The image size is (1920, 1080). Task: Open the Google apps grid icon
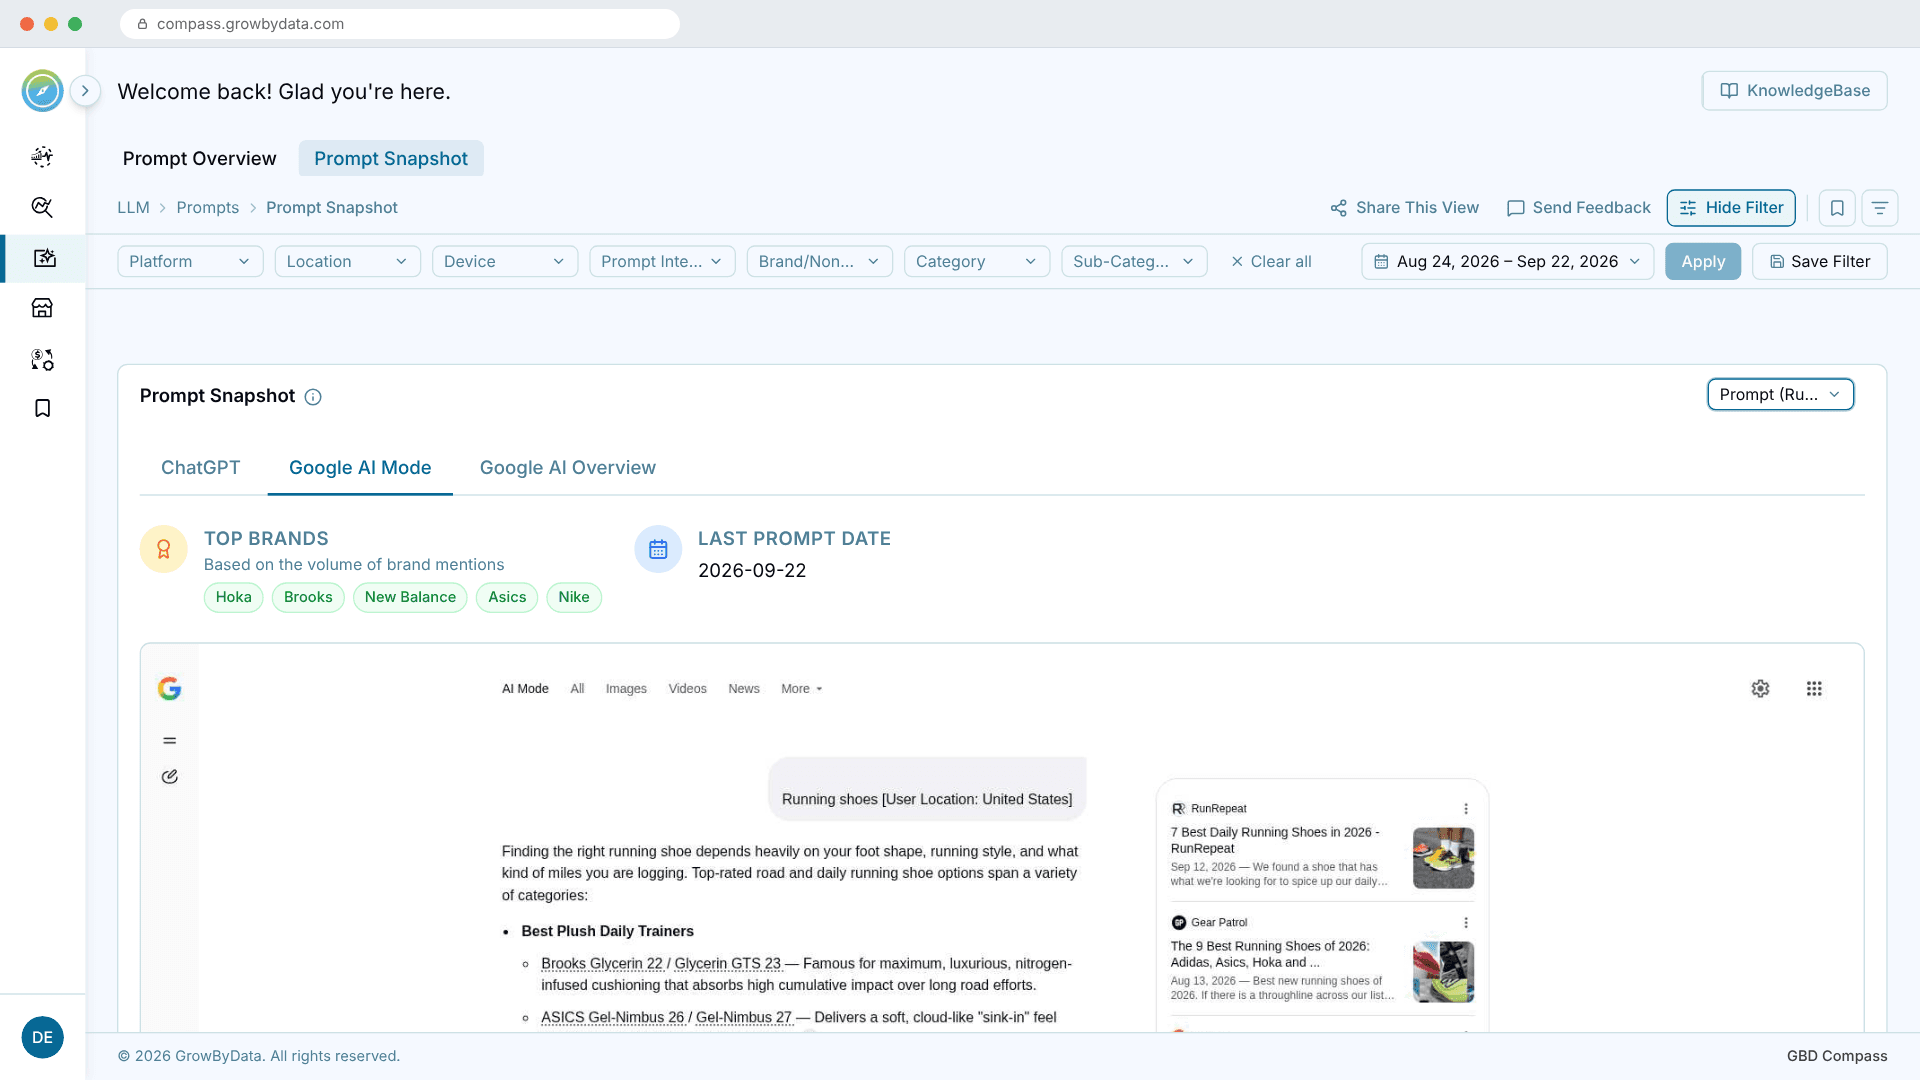pyautogui.click(x=1814, y=689)
